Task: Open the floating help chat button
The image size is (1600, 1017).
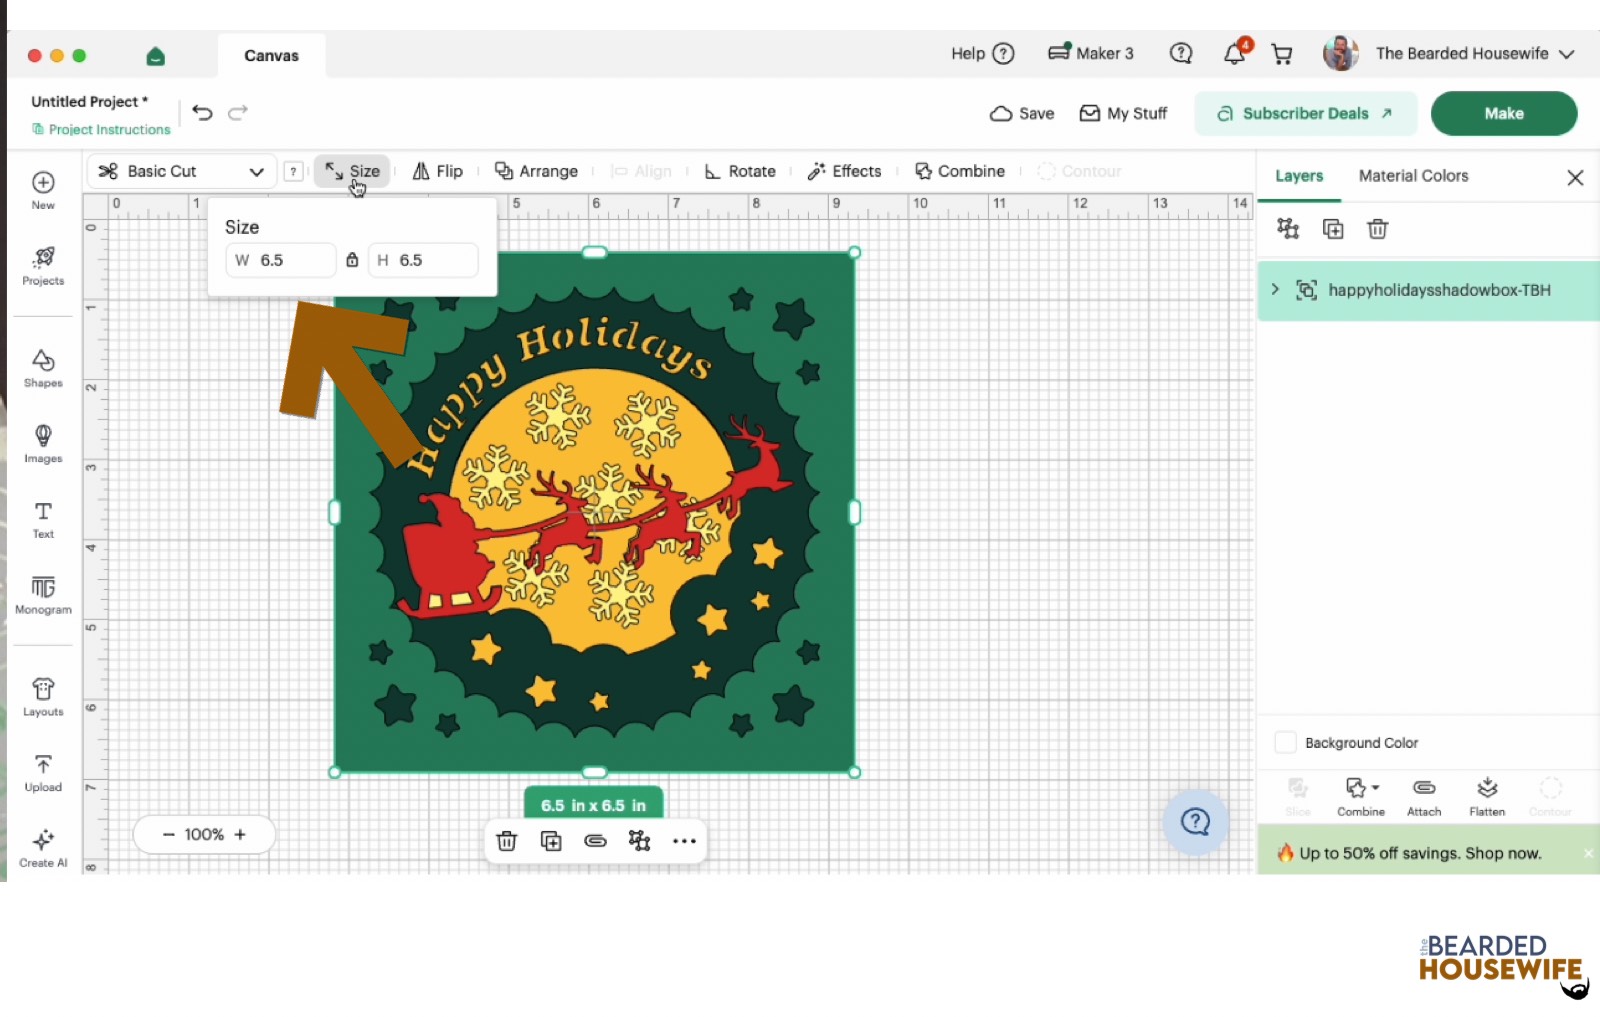Action: (x=1196, y=822)
